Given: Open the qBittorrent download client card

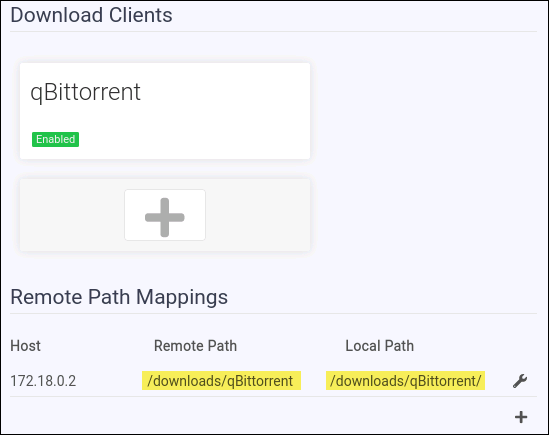Looking at the screenshot, I should 165,111.
